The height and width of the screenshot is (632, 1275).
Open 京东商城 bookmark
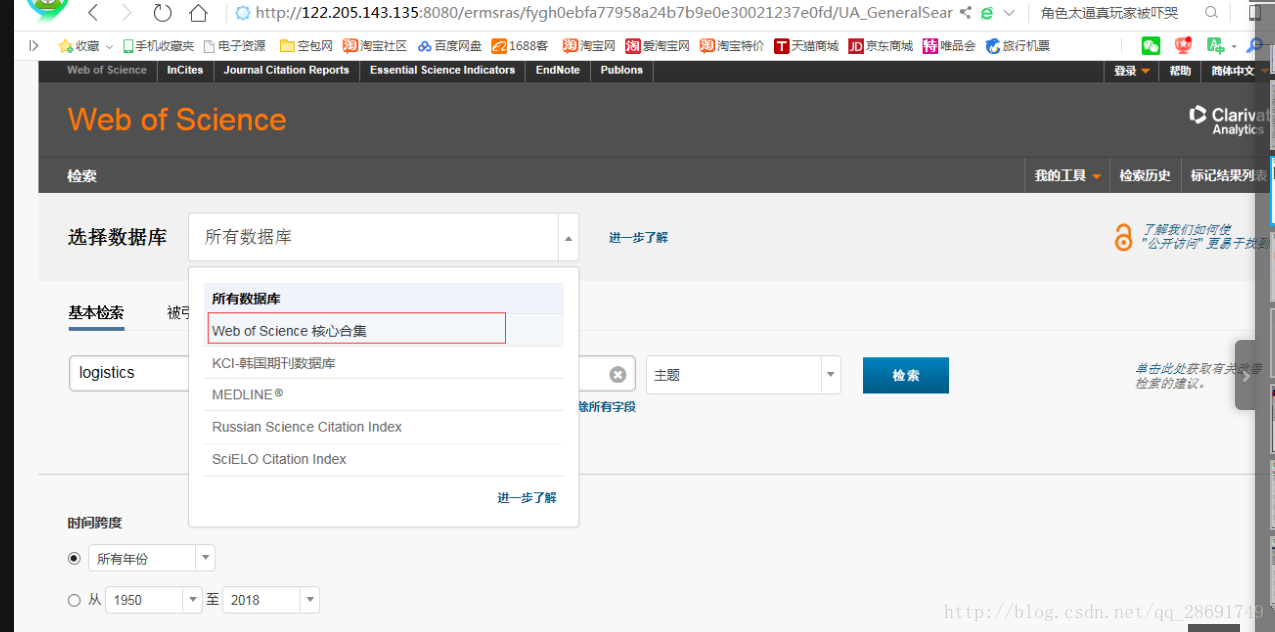pyautogui.click(x=881, y=46)
